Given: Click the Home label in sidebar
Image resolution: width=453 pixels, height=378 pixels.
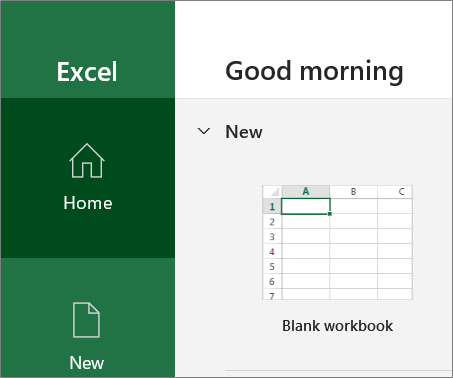Looking at the screenshot, I should point(88,203).
